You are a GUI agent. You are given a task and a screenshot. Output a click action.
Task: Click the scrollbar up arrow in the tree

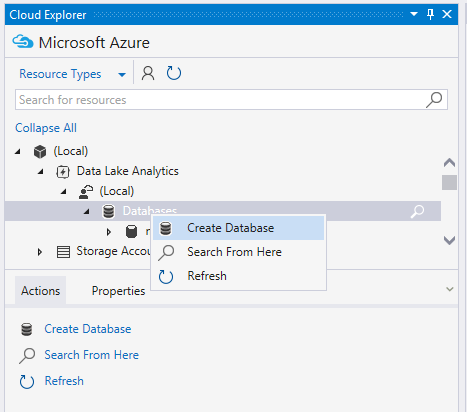[449, 163]
